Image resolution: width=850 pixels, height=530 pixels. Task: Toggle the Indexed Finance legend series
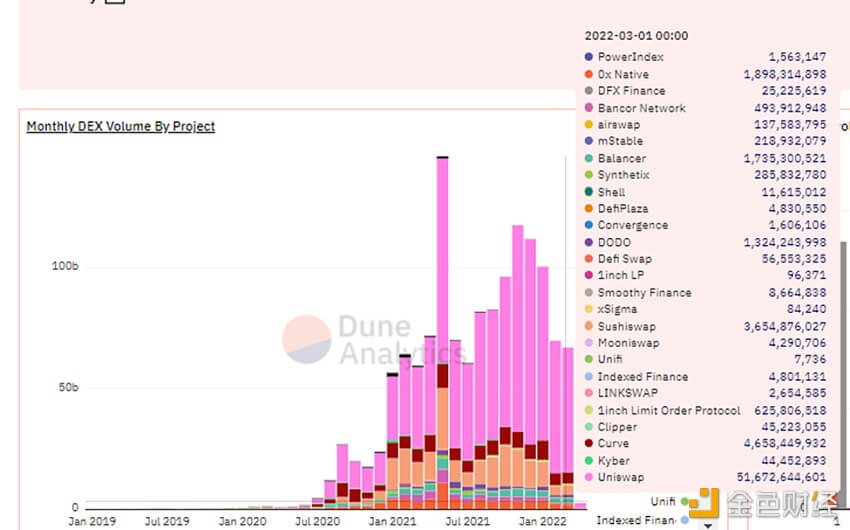pyautogui.click(x=636, y=520)
